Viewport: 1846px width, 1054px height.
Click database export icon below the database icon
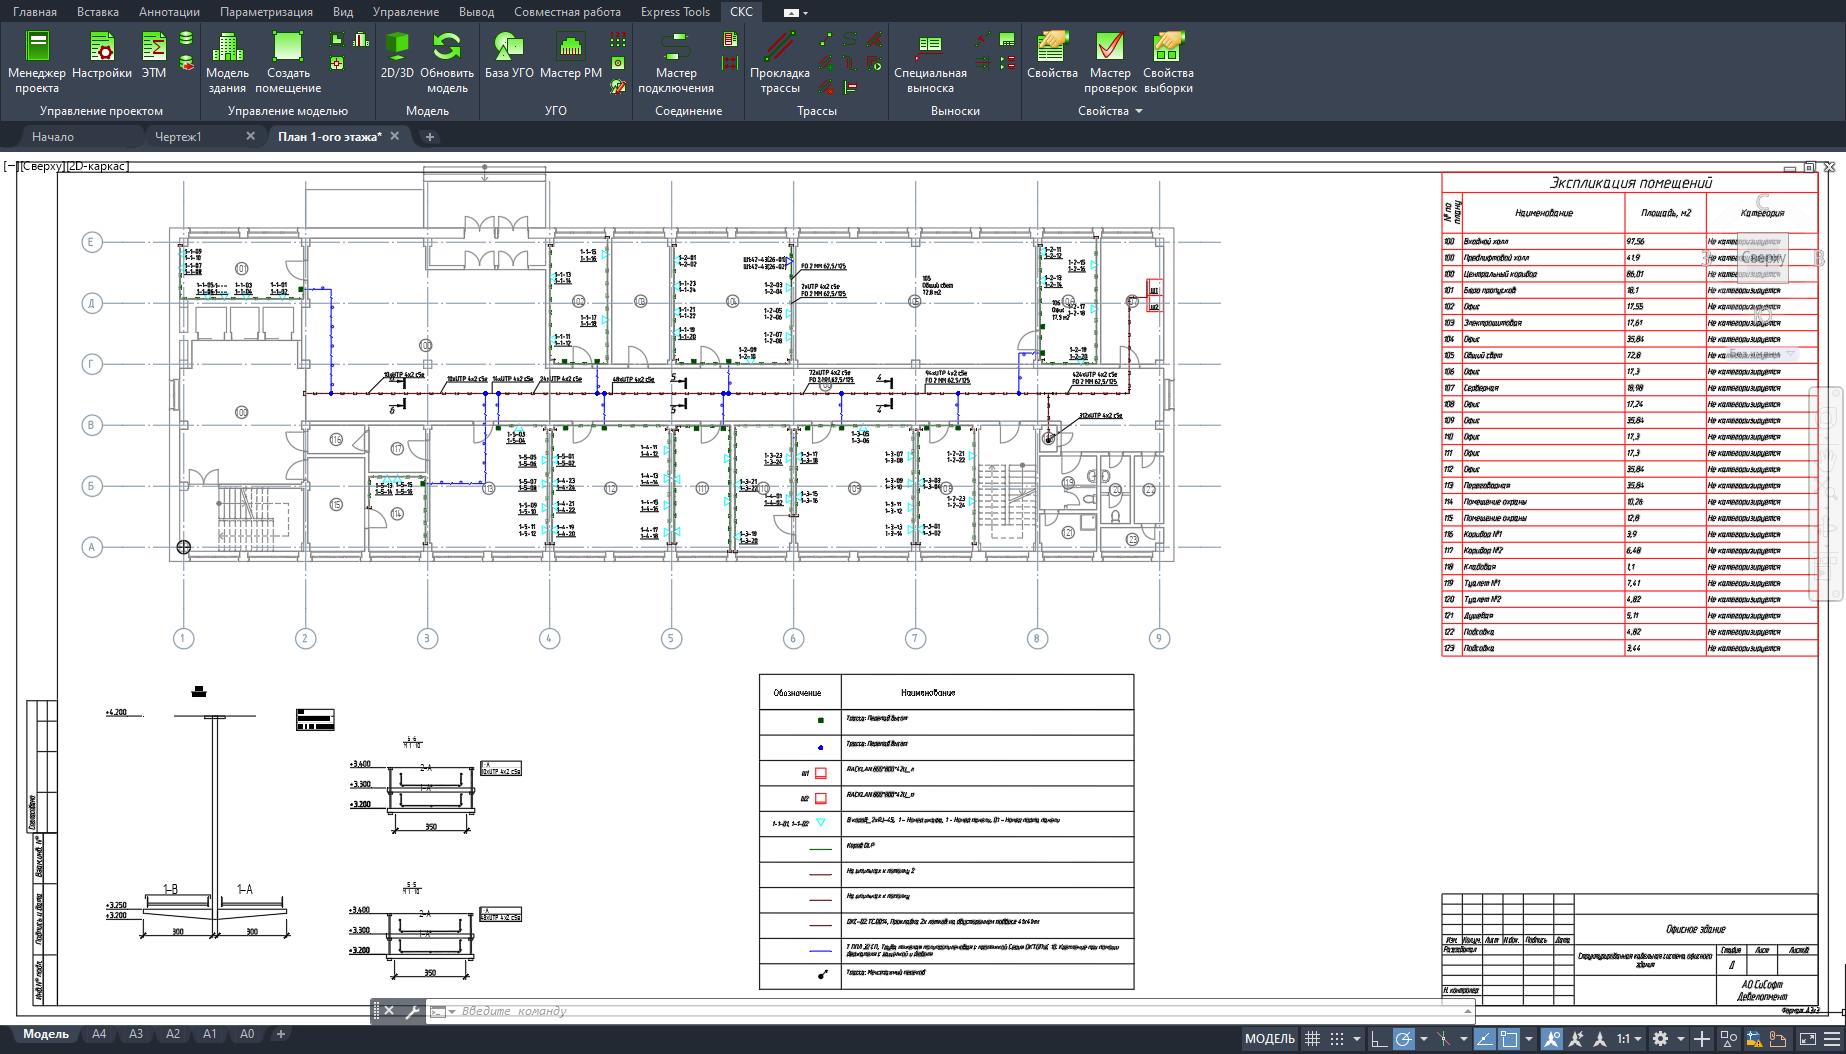[186, 63]
